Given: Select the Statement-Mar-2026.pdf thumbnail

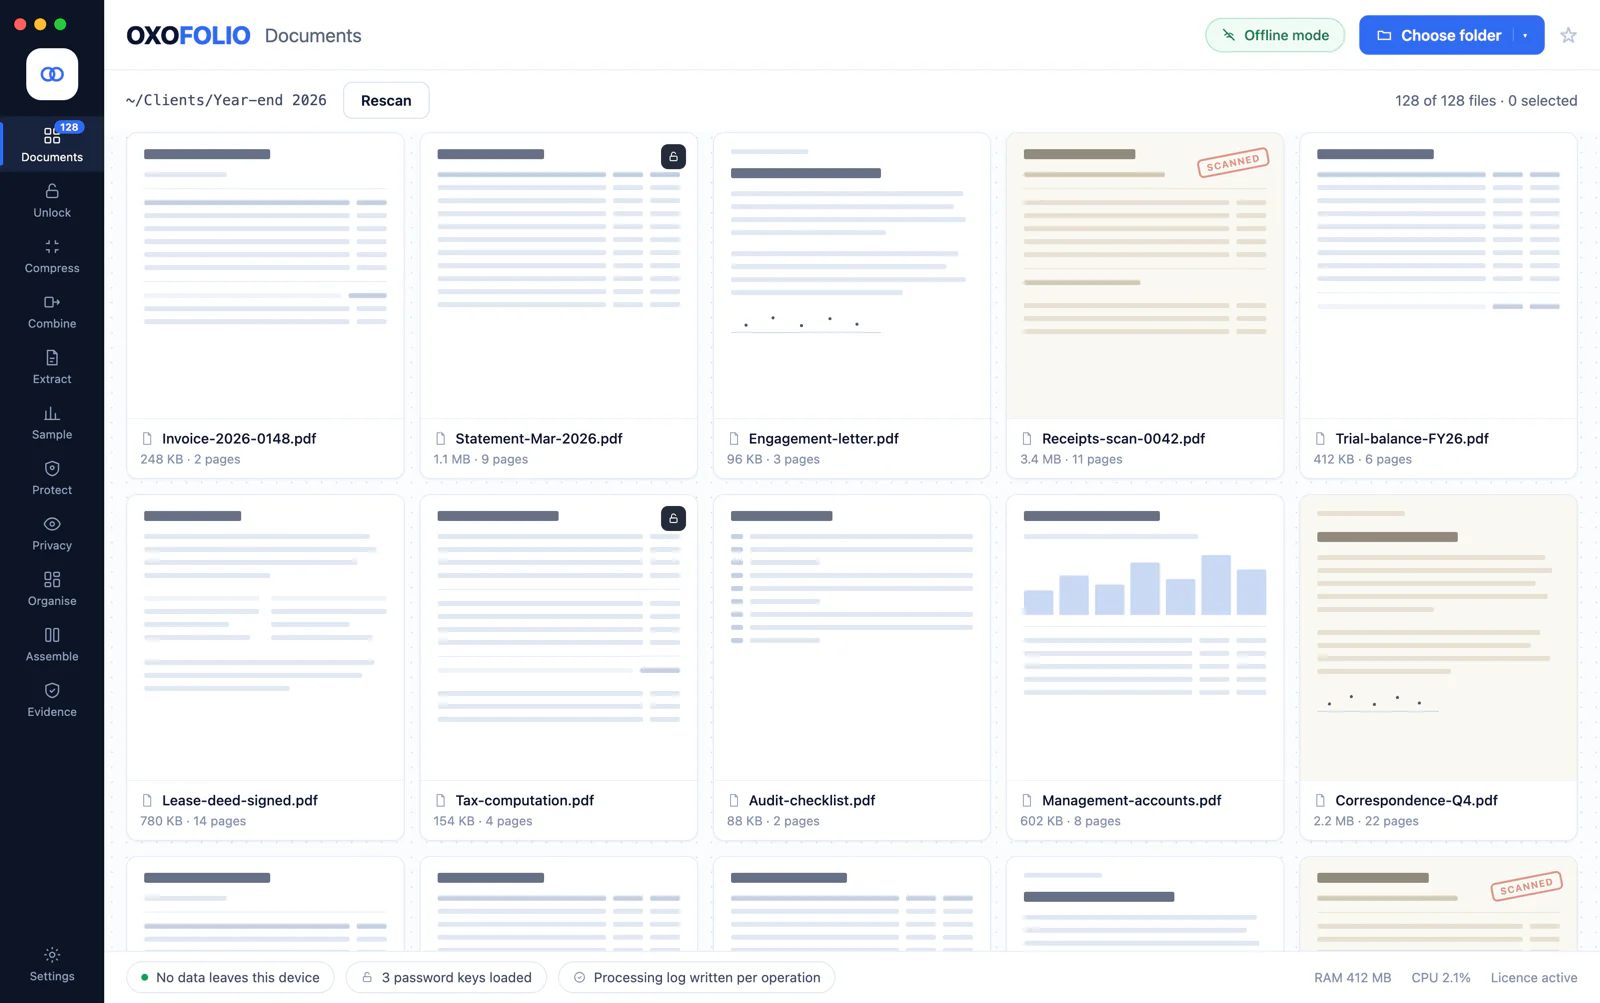Looking at the screenshot, I should point(558,275).
